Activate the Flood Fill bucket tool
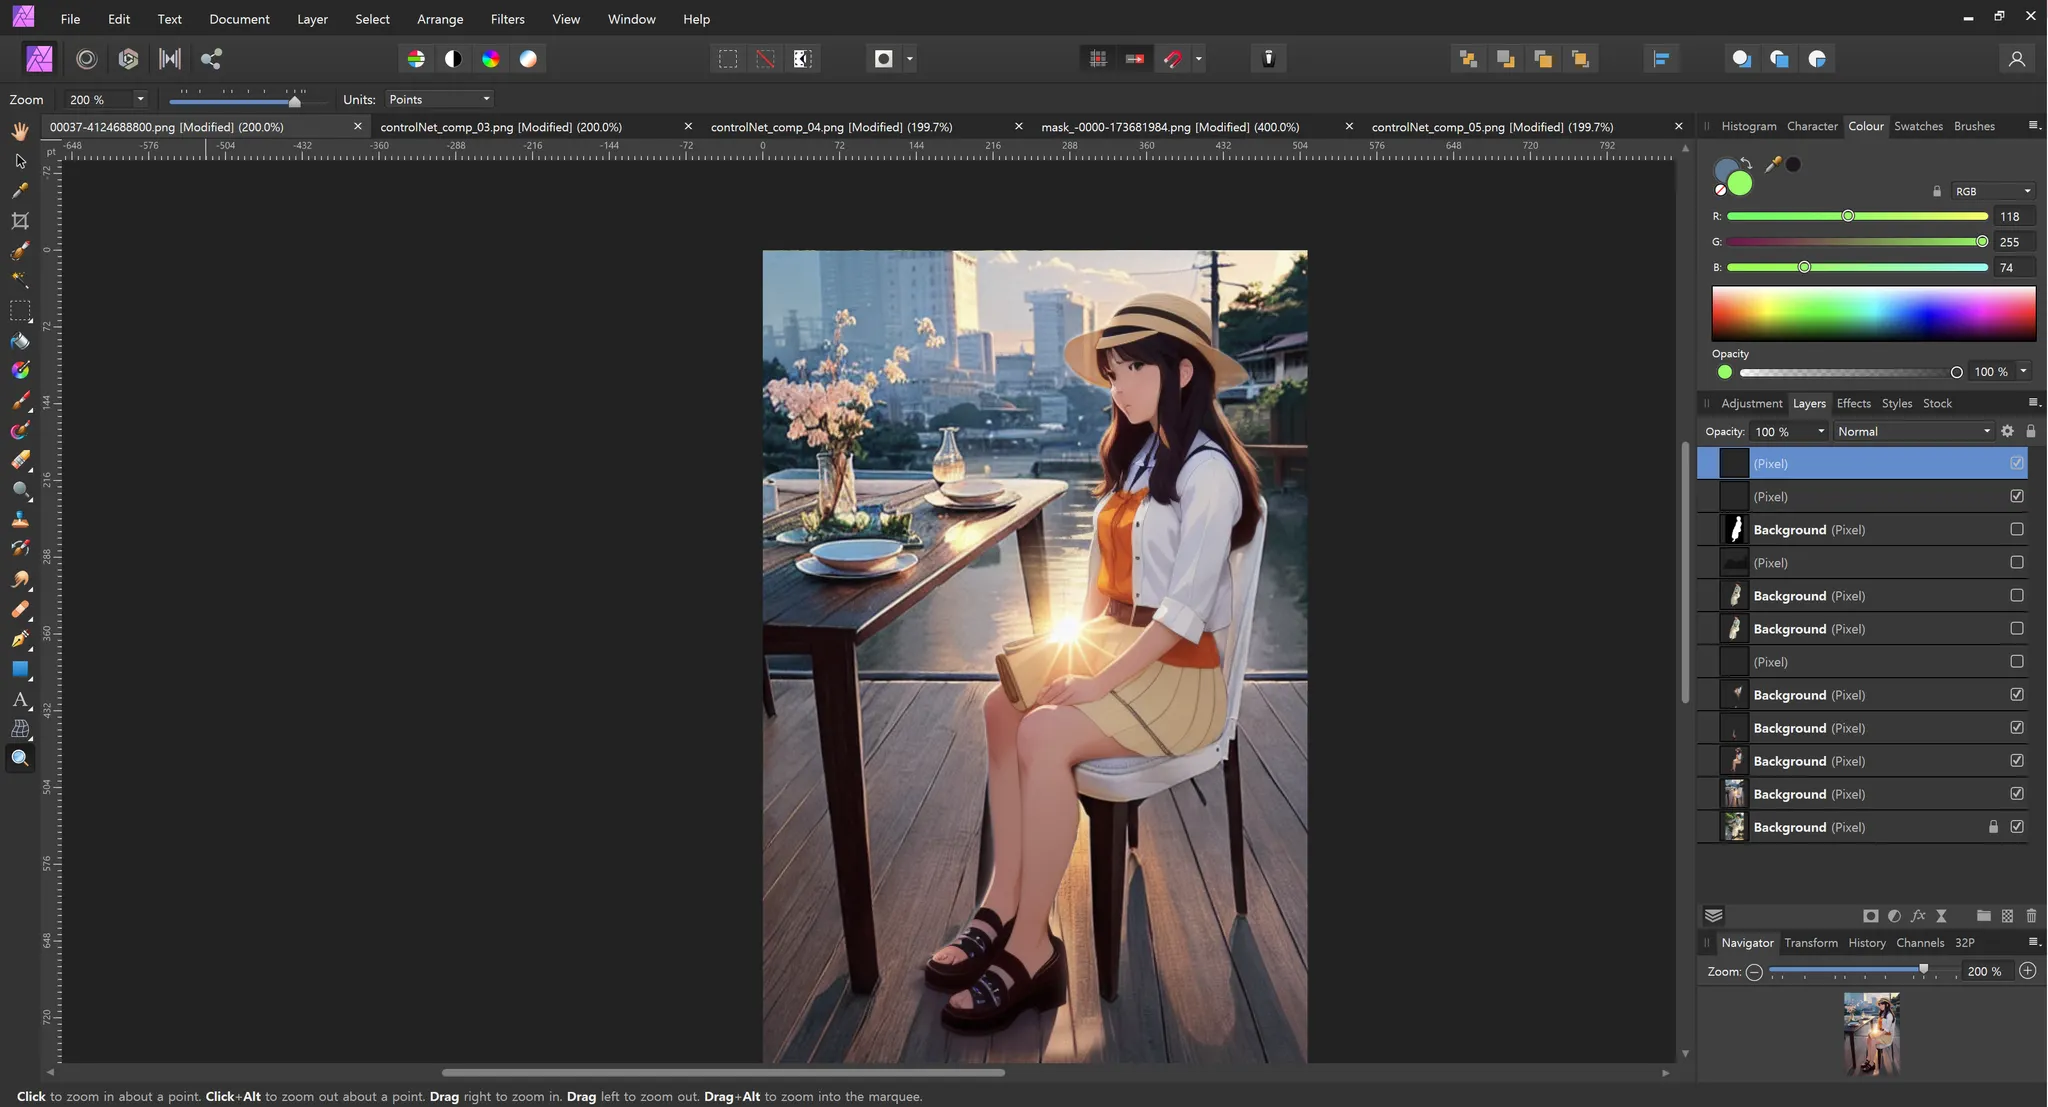Image resolution: width=2048 pixels, height=1107 pixels. coord(20,341)
